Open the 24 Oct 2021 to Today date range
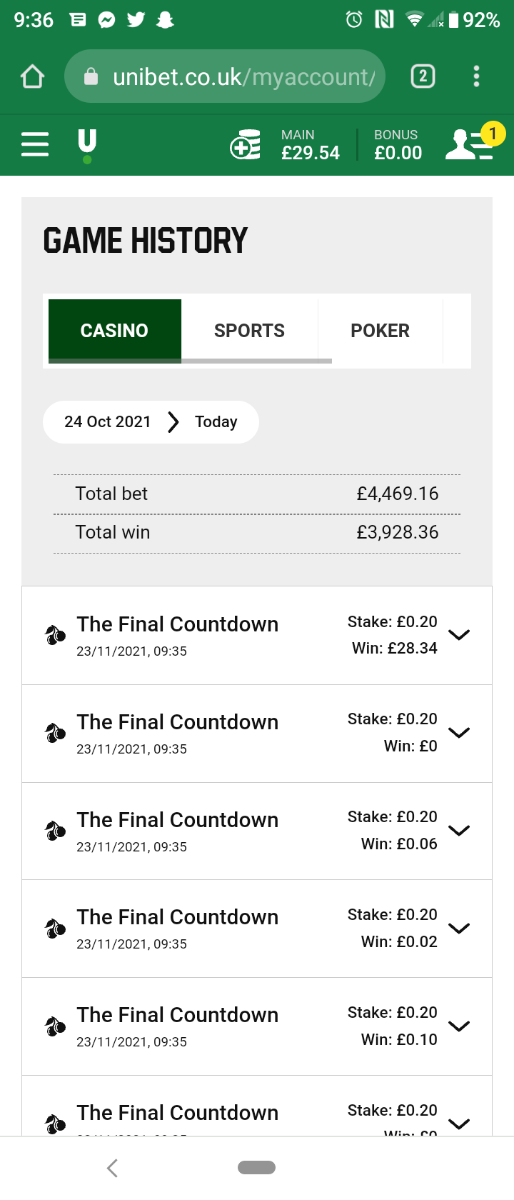The width and height of the screenshot is (514, 1200). 151,422
